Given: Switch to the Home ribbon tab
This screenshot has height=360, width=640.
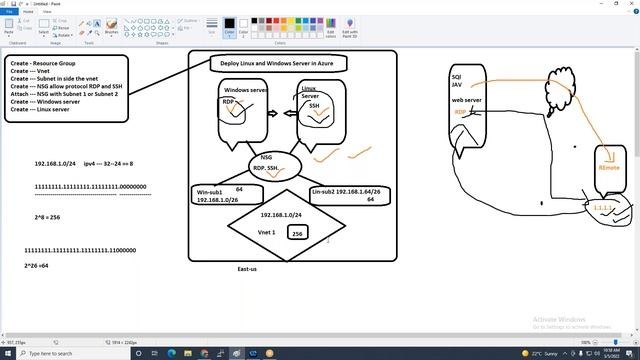Looking at the screenshot, I should tap(28, 12).
